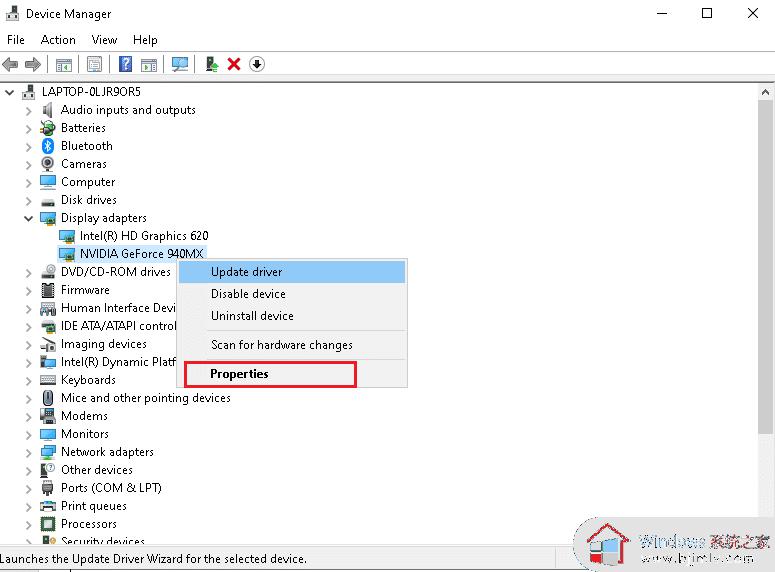This screenshot has height=572, width=775.
Task: Open the Properties sheet toolbar icon
Action: click(x=94, y=64)
